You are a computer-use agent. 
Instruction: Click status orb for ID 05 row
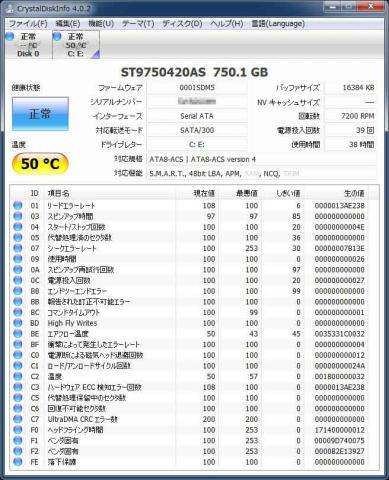[x=18, y=237]
